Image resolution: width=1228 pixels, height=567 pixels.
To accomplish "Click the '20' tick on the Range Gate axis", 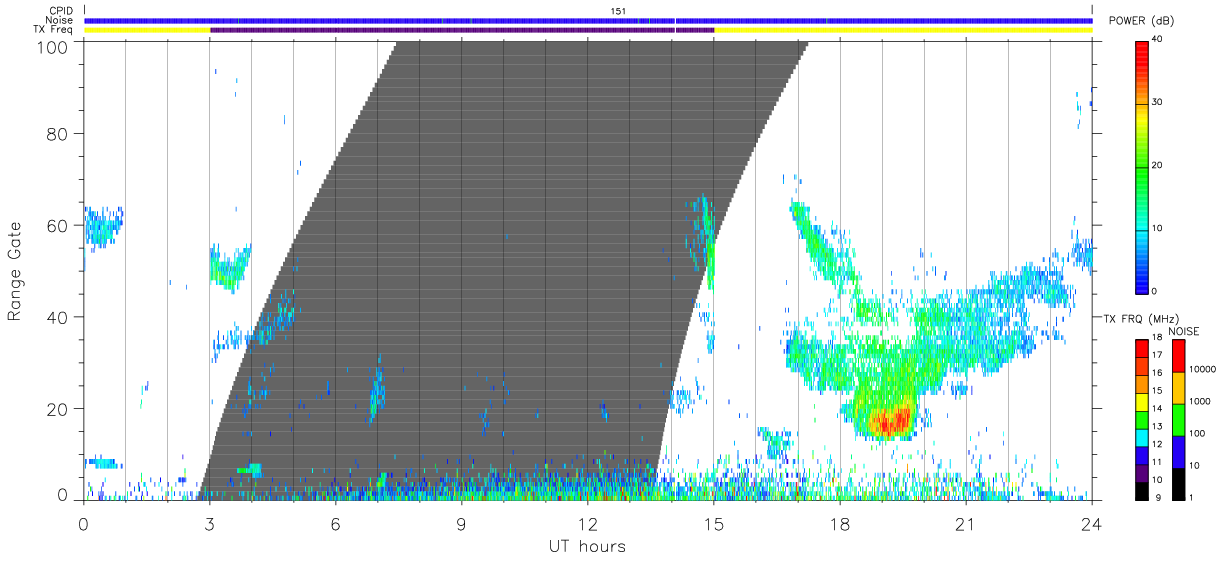I will 58,409.
